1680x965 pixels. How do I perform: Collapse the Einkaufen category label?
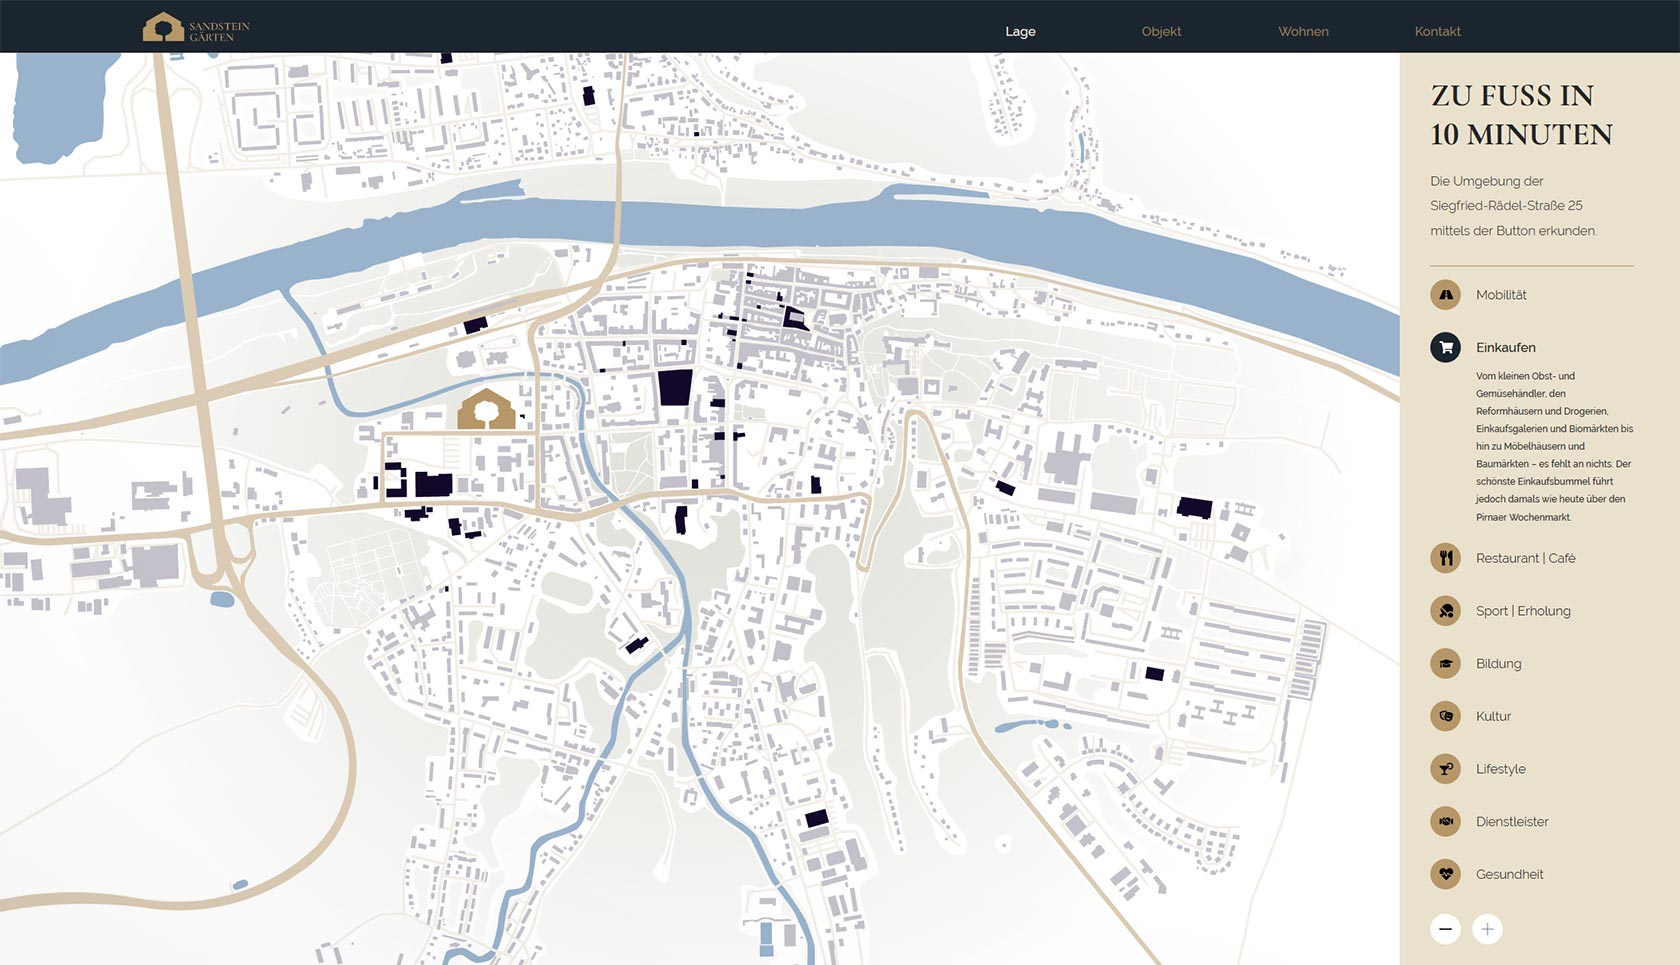click(x=1505, y=348)
